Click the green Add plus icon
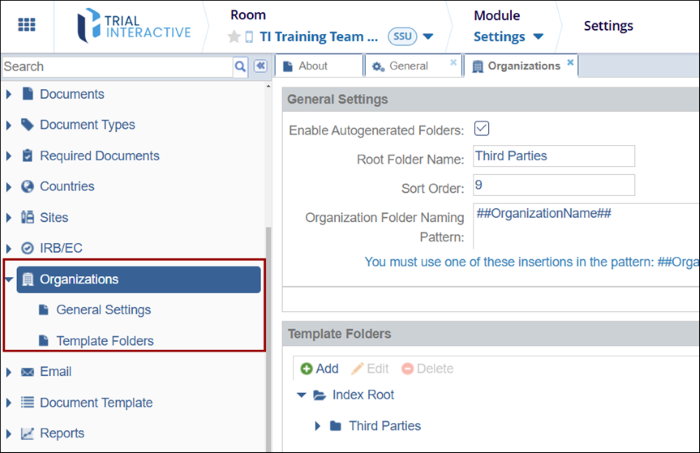The width and height of the screenshot is (700, 453). [306, 369]
